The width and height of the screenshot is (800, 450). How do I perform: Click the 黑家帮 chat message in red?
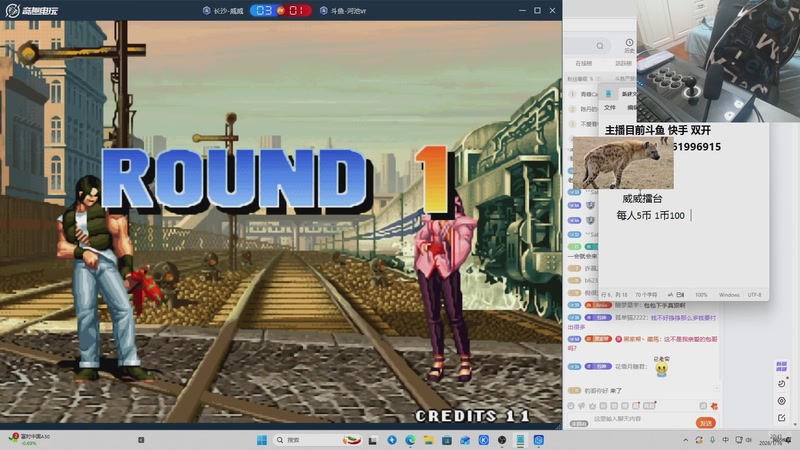643,343
